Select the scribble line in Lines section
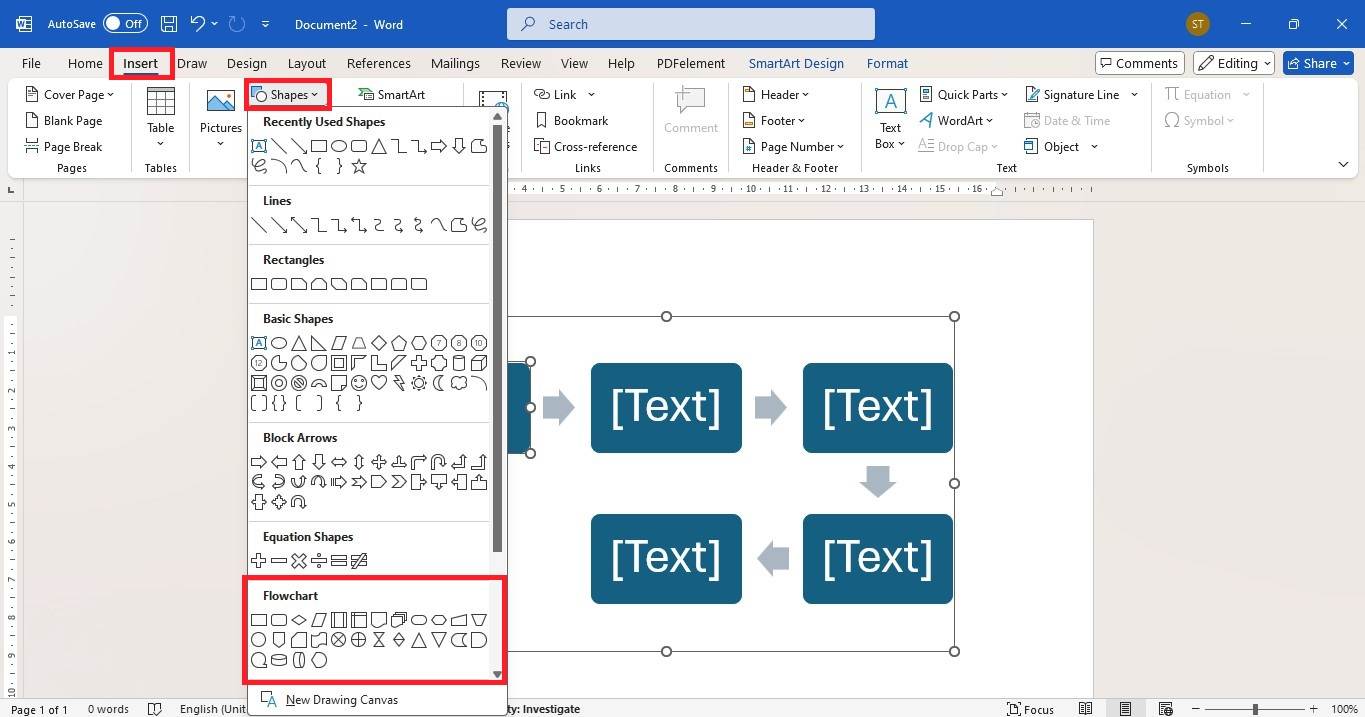The width and height of the screenshot is (1365, 717). (479, 225)
